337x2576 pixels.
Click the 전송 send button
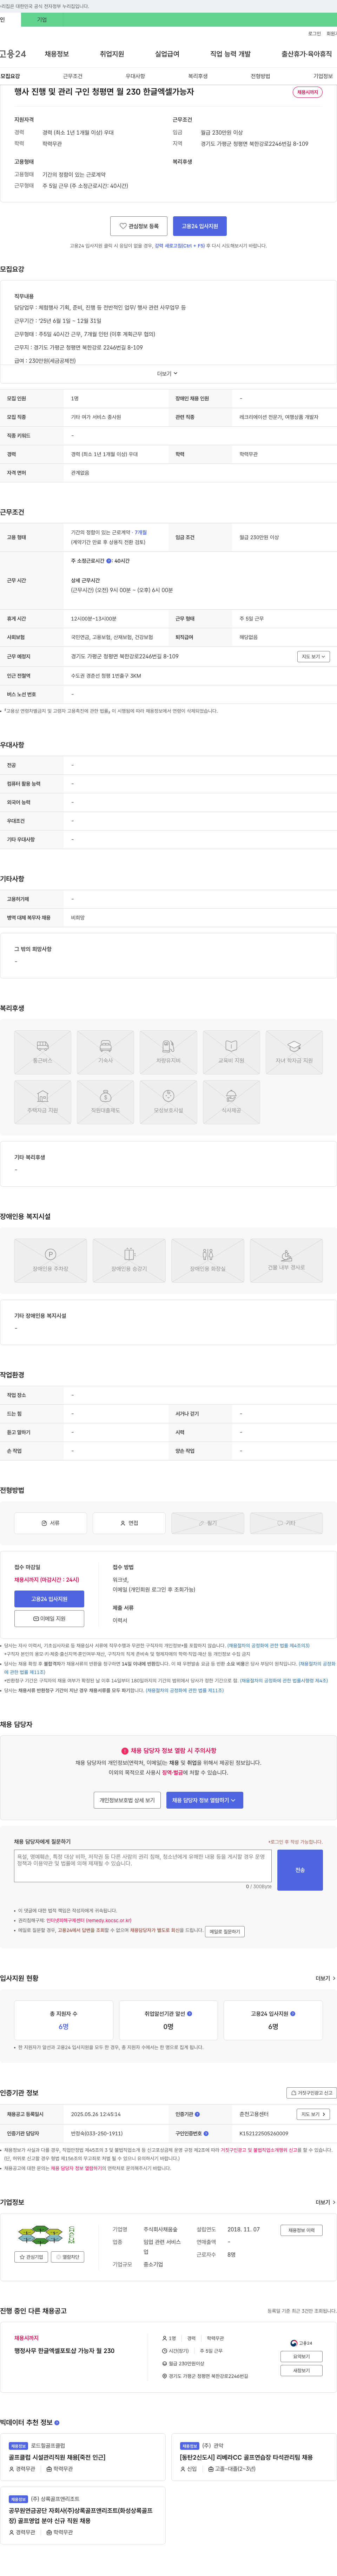click(x=300, y=1870)
